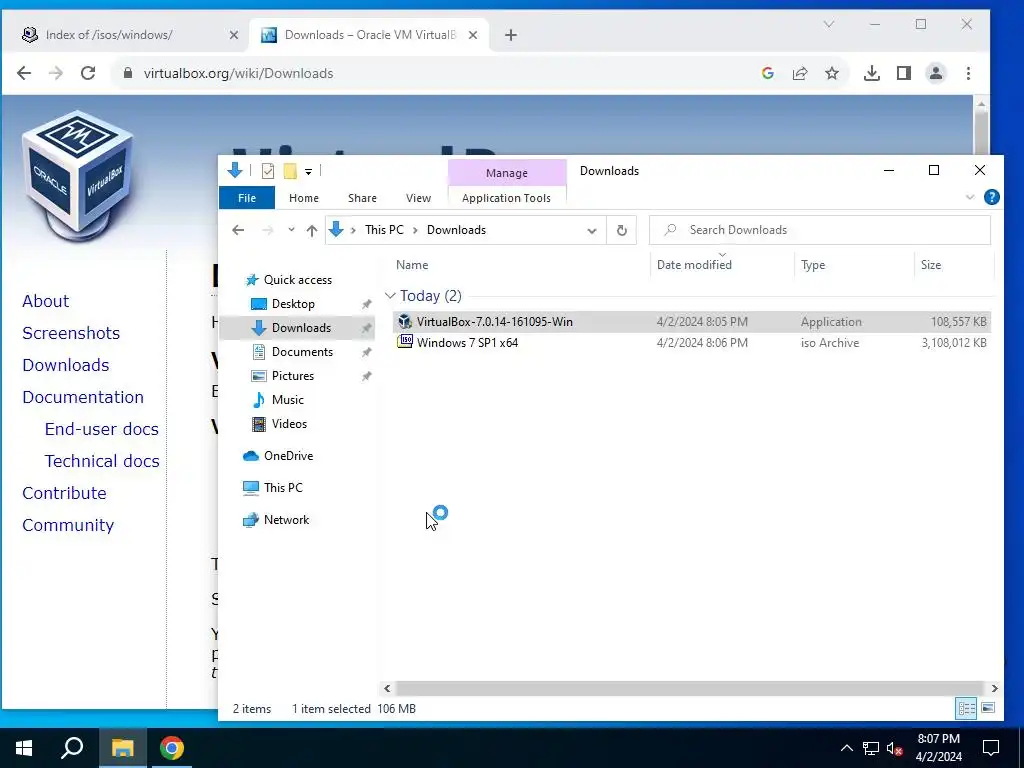Select Quick access in navigation pane
This screenshot has width=1024, height=768.
point(298,280)
